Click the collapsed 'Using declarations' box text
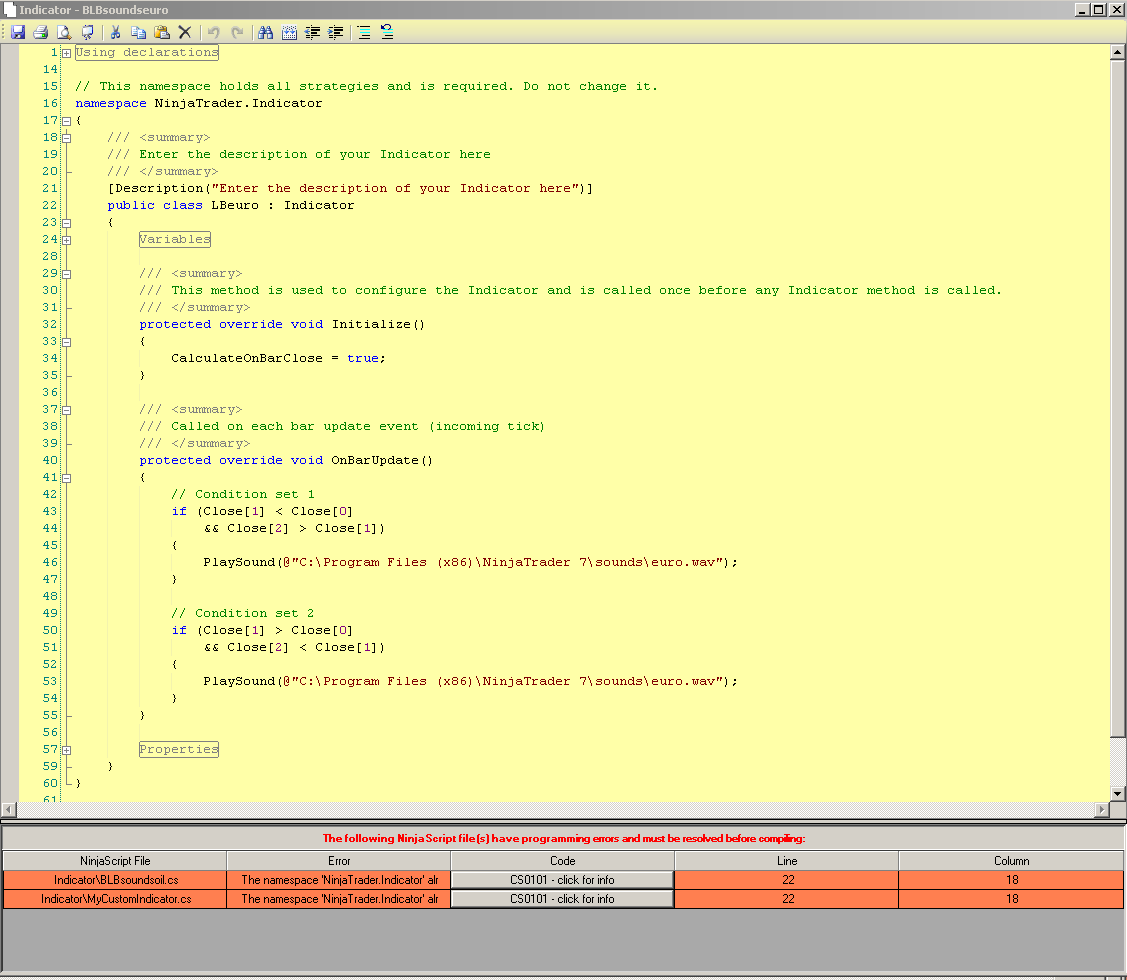Screen dimensions: 1127x980 [x=147, y=52]
